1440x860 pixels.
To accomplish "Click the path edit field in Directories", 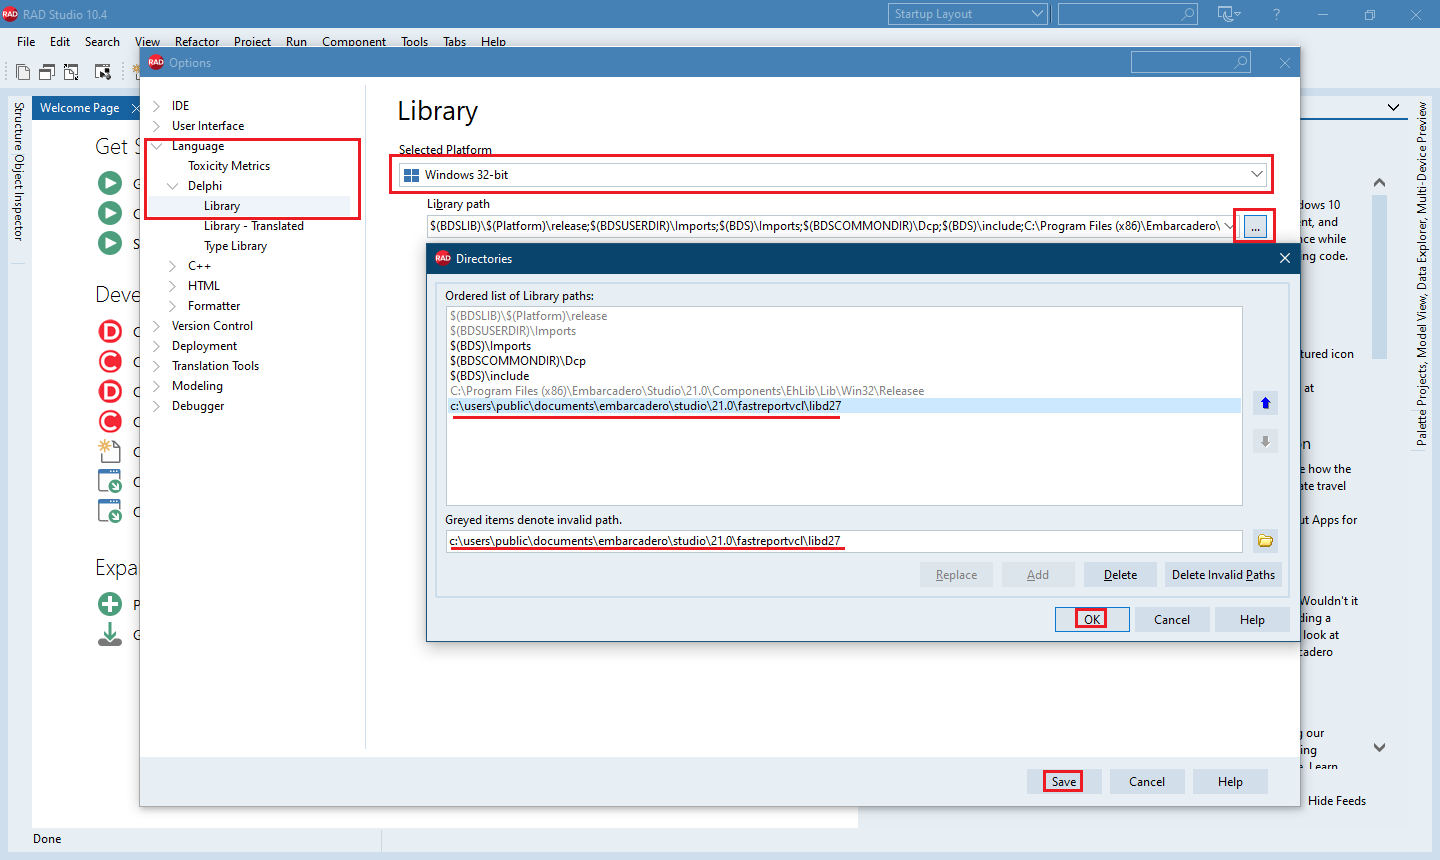I will pyautogui.click(x=844, y=541).
